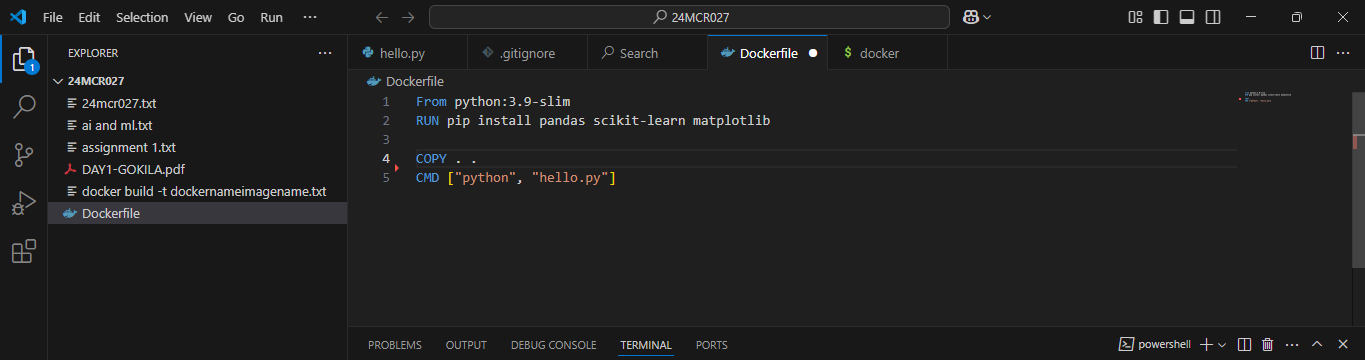Split the editor to the right
This screenshot has width=1365, height=360.
[x=1317, y=53]
